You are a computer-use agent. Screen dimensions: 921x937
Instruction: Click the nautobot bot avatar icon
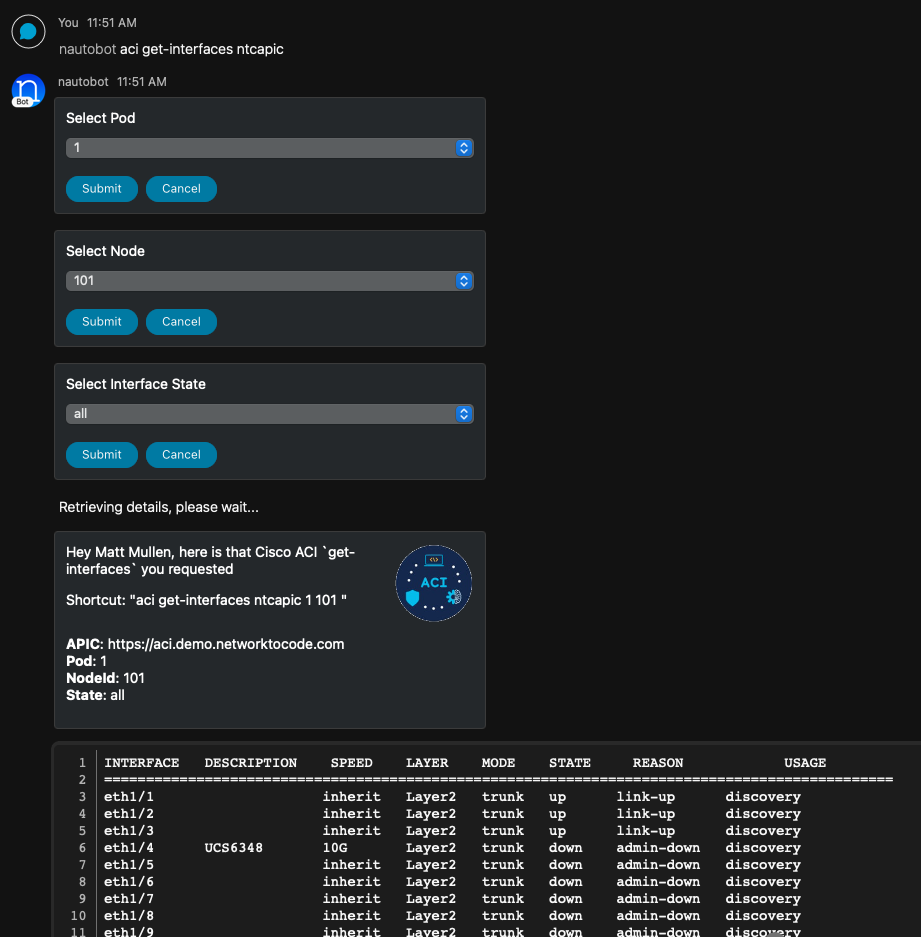coord(28,90)
